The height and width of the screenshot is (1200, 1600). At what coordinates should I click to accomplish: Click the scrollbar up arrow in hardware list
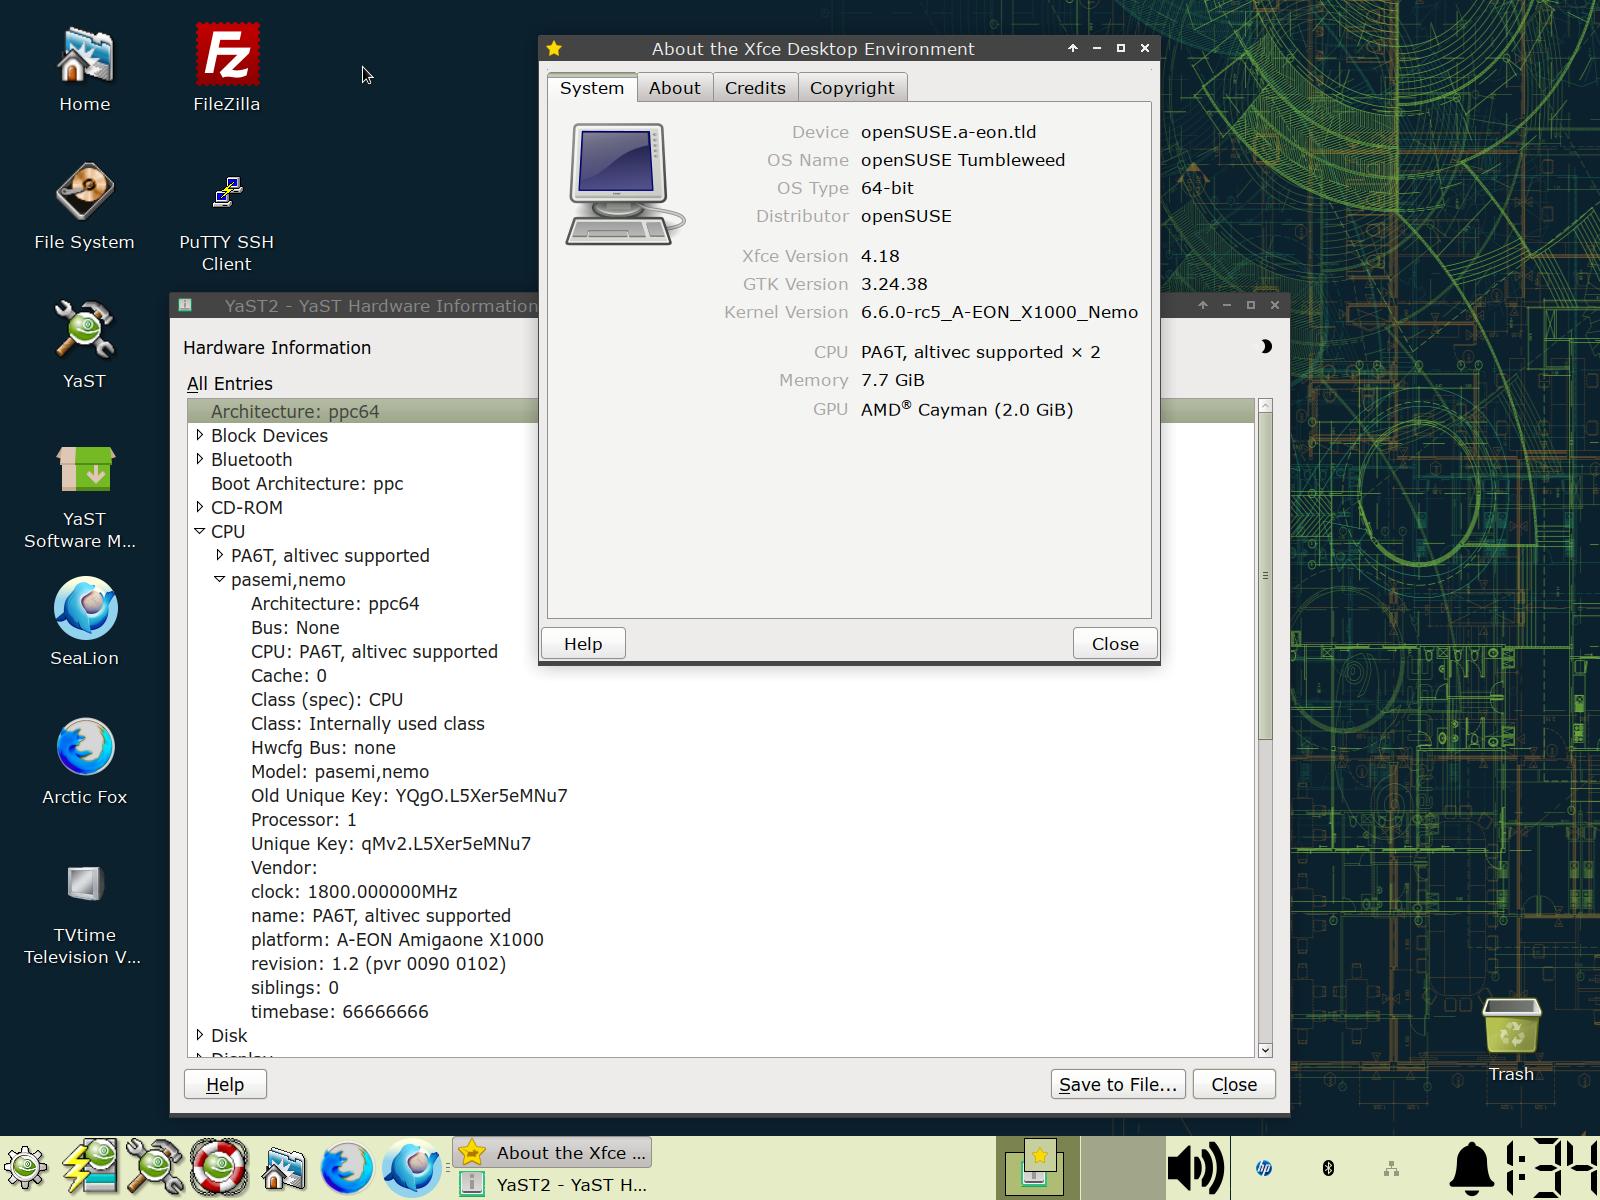click(x=1265, y=405)
